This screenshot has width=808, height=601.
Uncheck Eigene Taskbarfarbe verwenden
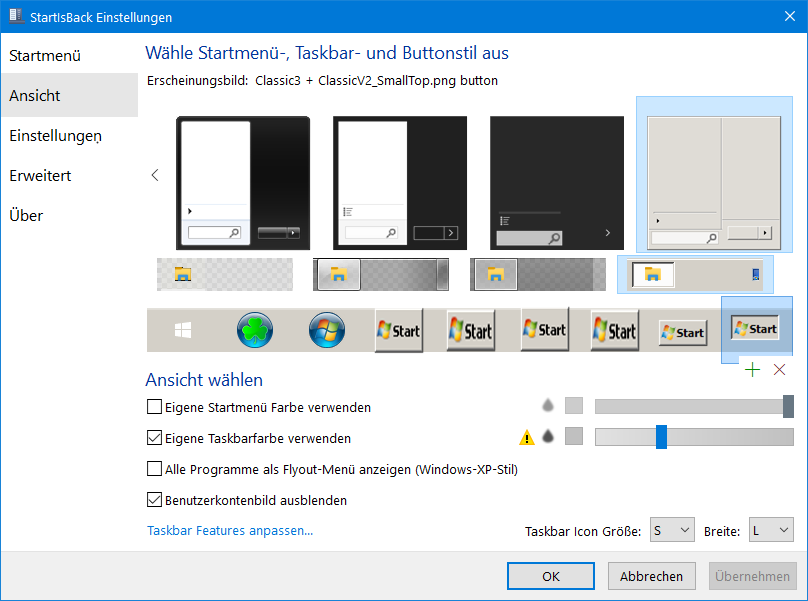pos(154,438)
